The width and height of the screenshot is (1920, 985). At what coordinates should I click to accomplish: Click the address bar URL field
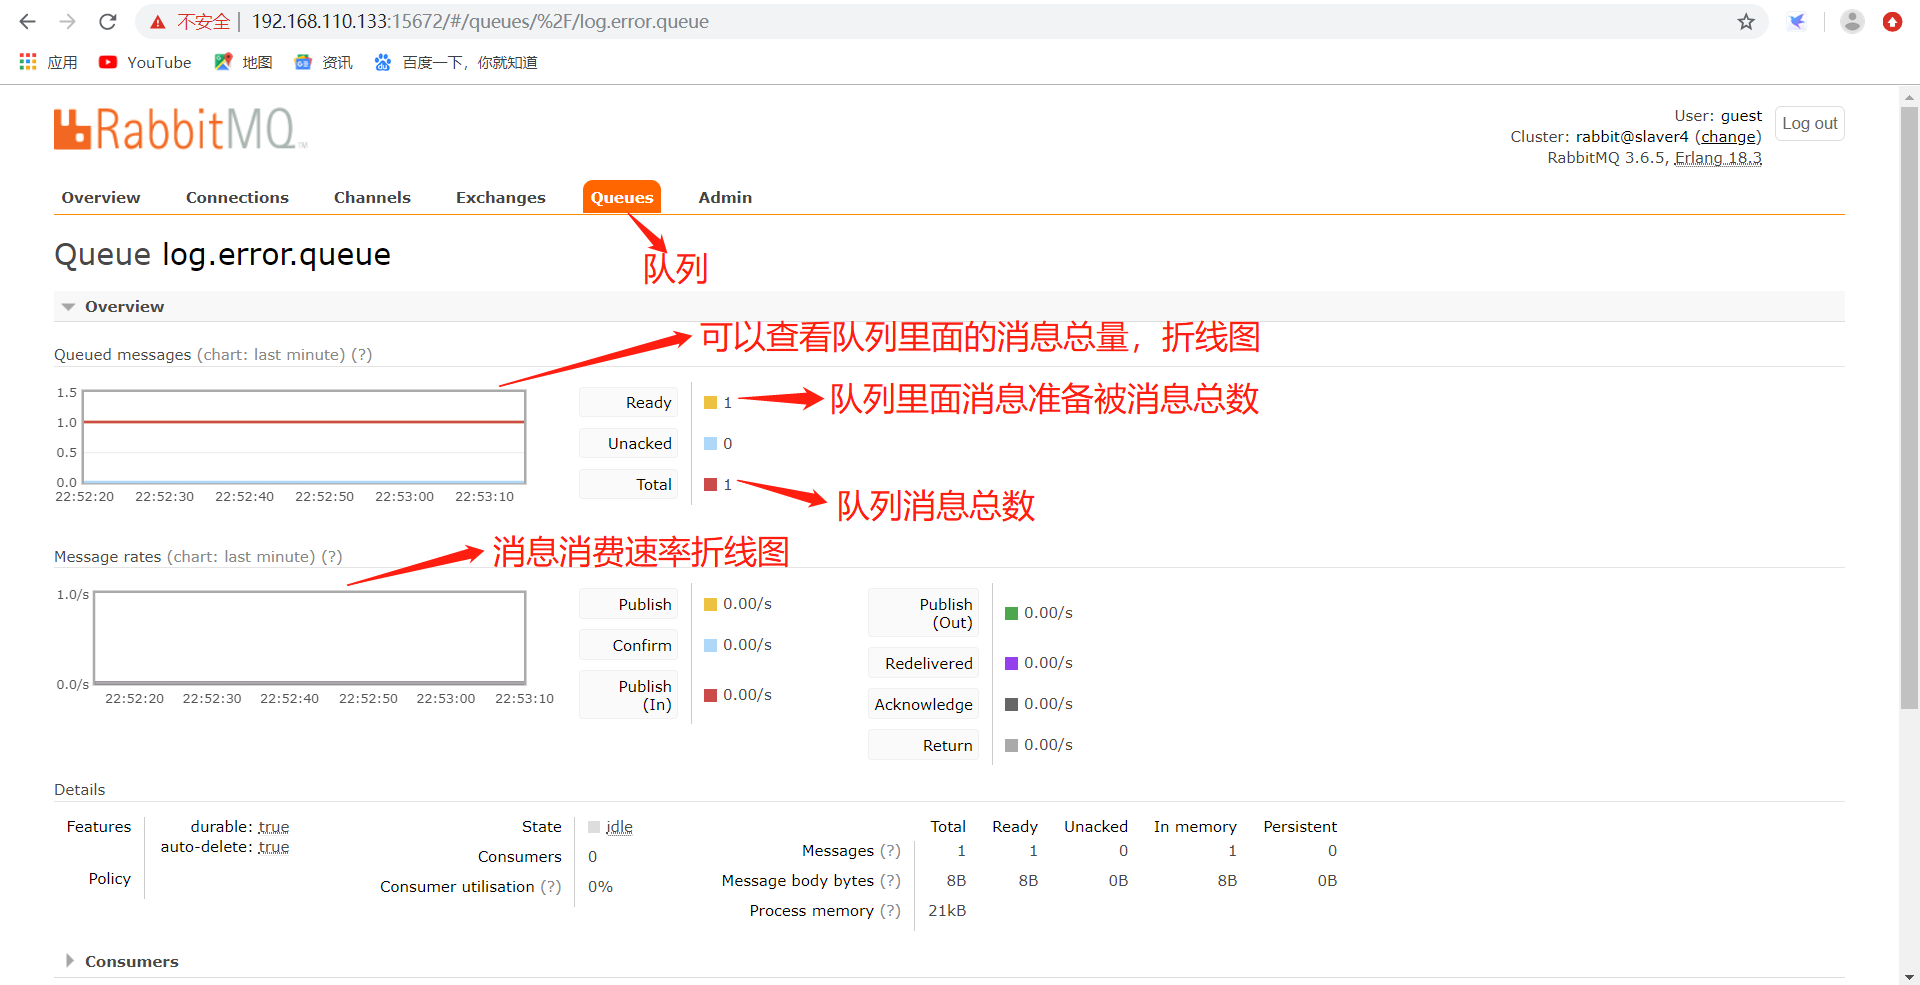point(480,21)
